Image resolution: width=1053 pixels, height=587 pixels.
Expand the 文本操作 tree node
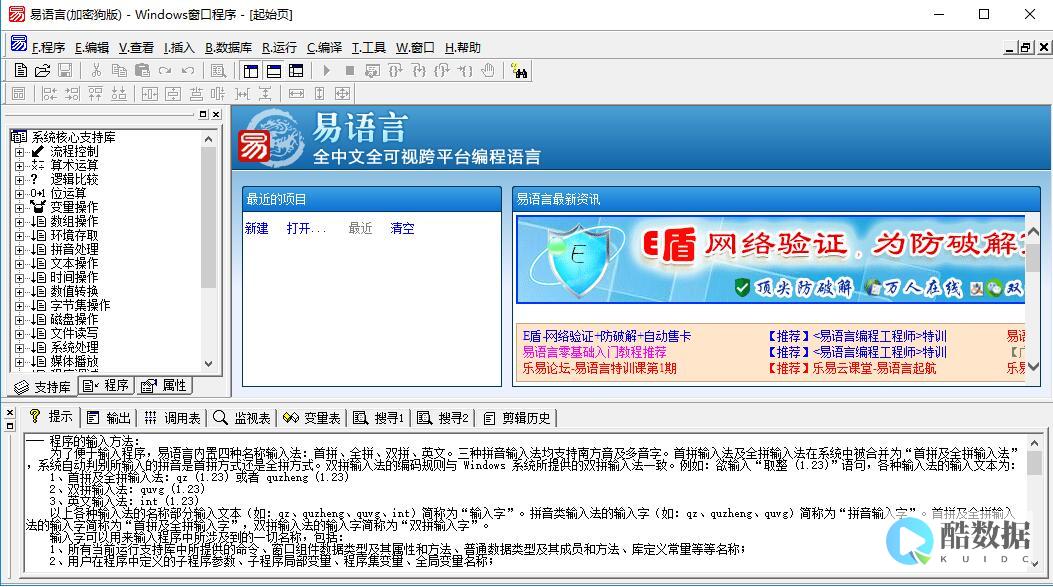[19, 264]
